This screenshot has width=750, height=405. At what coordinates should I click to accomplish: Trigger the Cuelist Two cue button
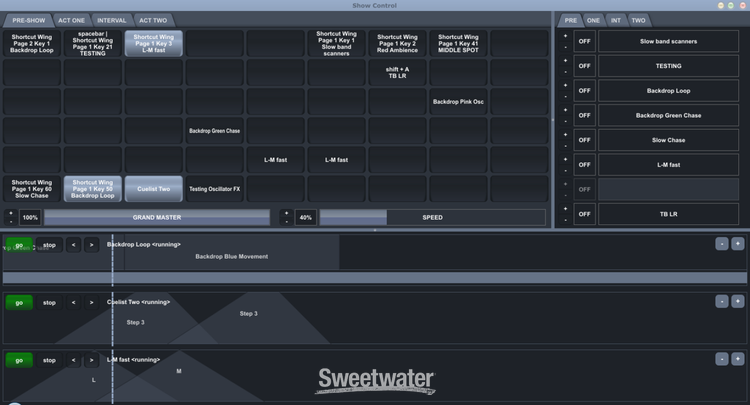(153, 188)
